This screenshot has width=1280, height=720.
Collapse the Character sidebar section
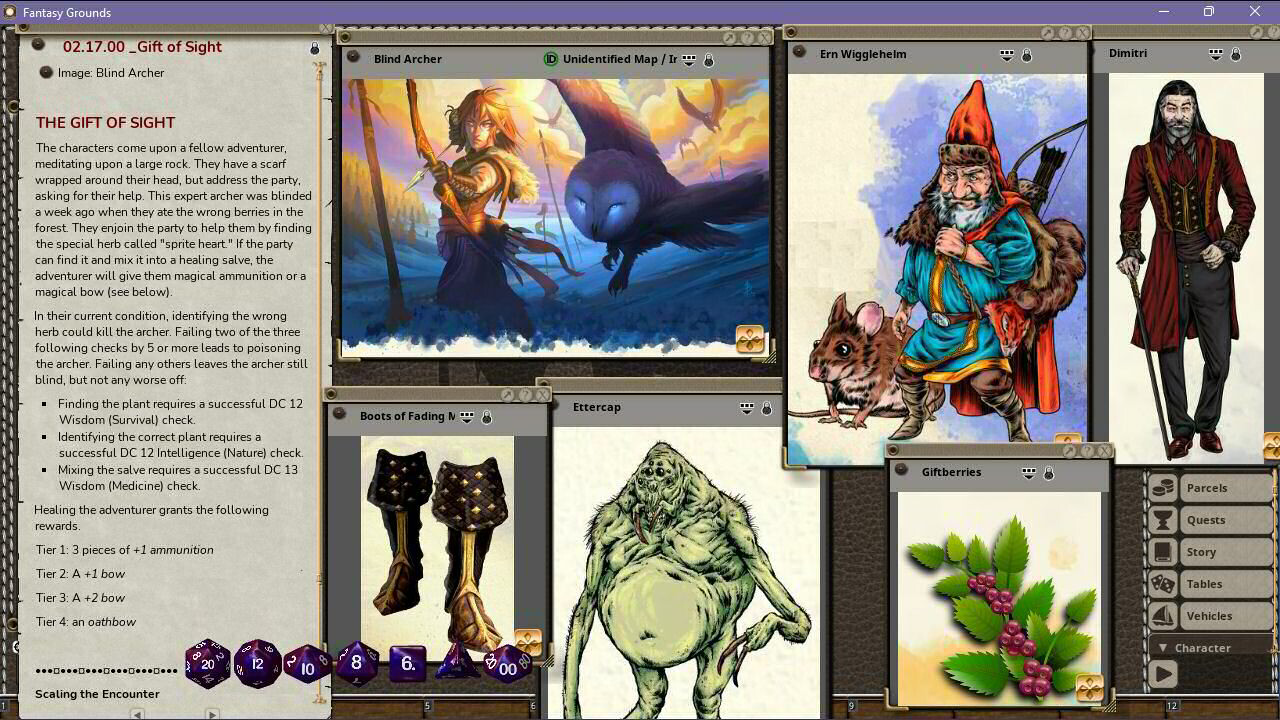(x=1163, y=648)
